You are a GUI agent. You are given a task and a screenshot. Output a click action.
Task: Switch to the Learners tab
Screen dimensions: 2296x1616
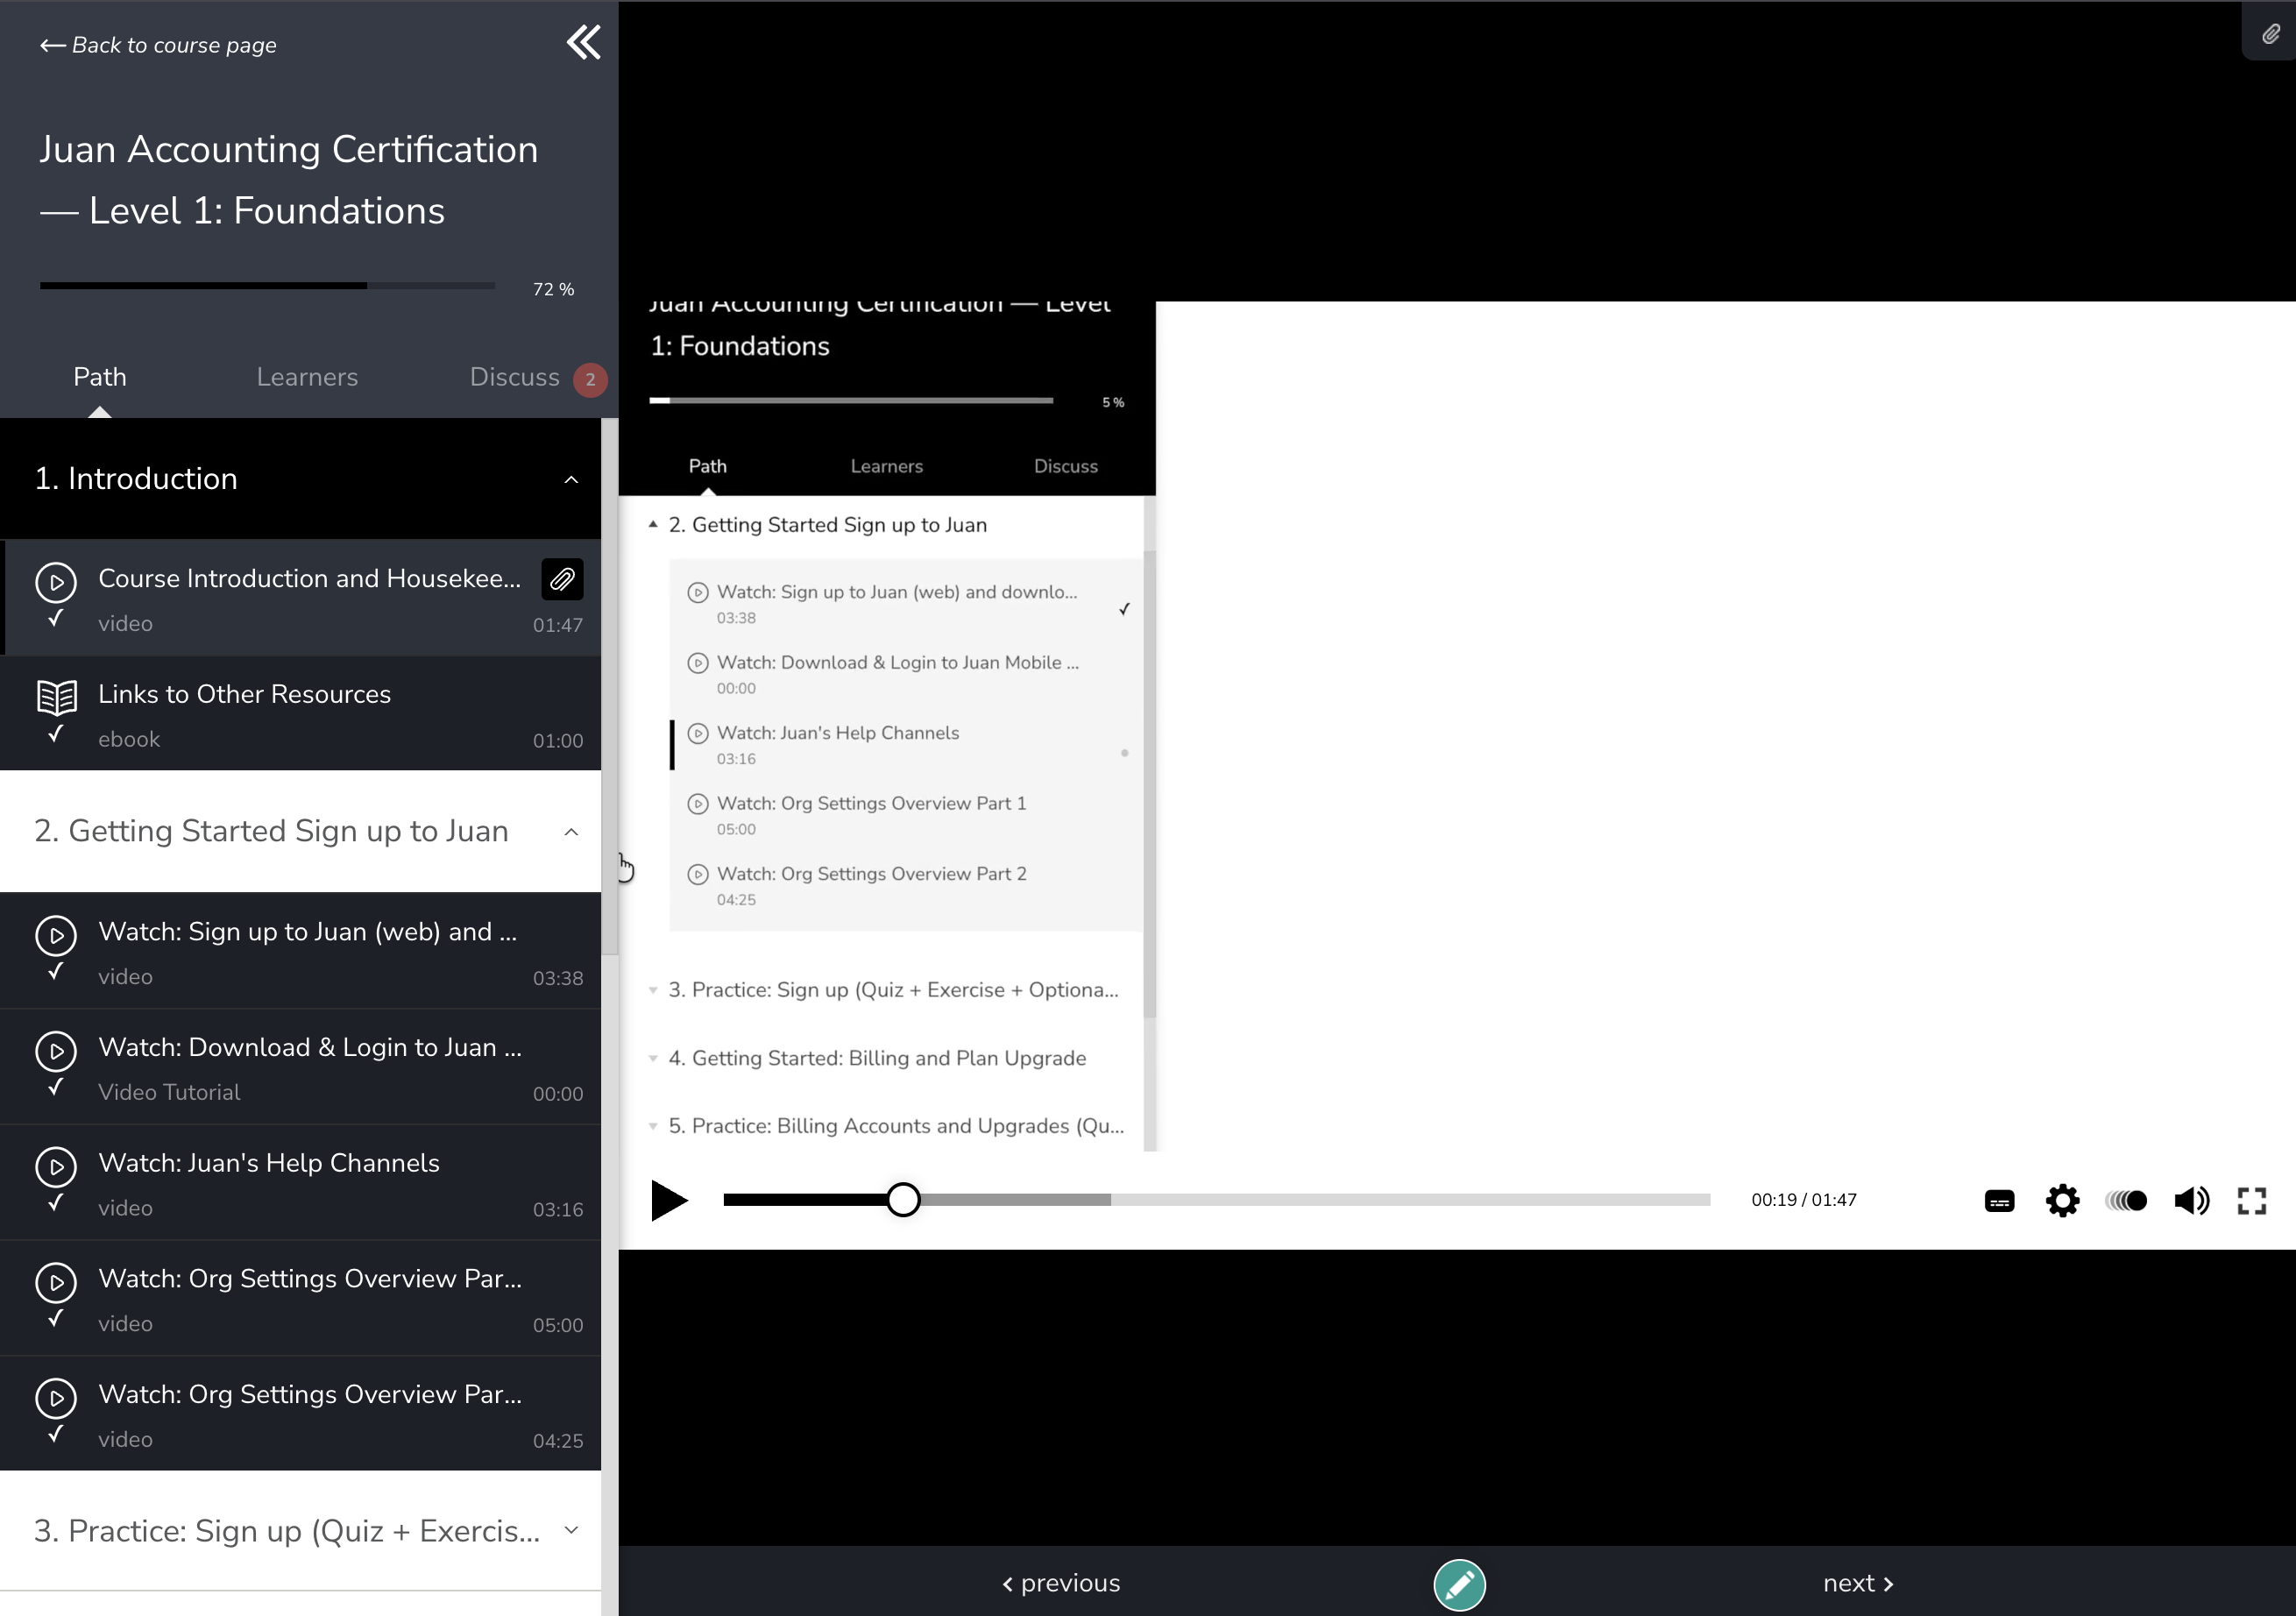click(307, 377)
